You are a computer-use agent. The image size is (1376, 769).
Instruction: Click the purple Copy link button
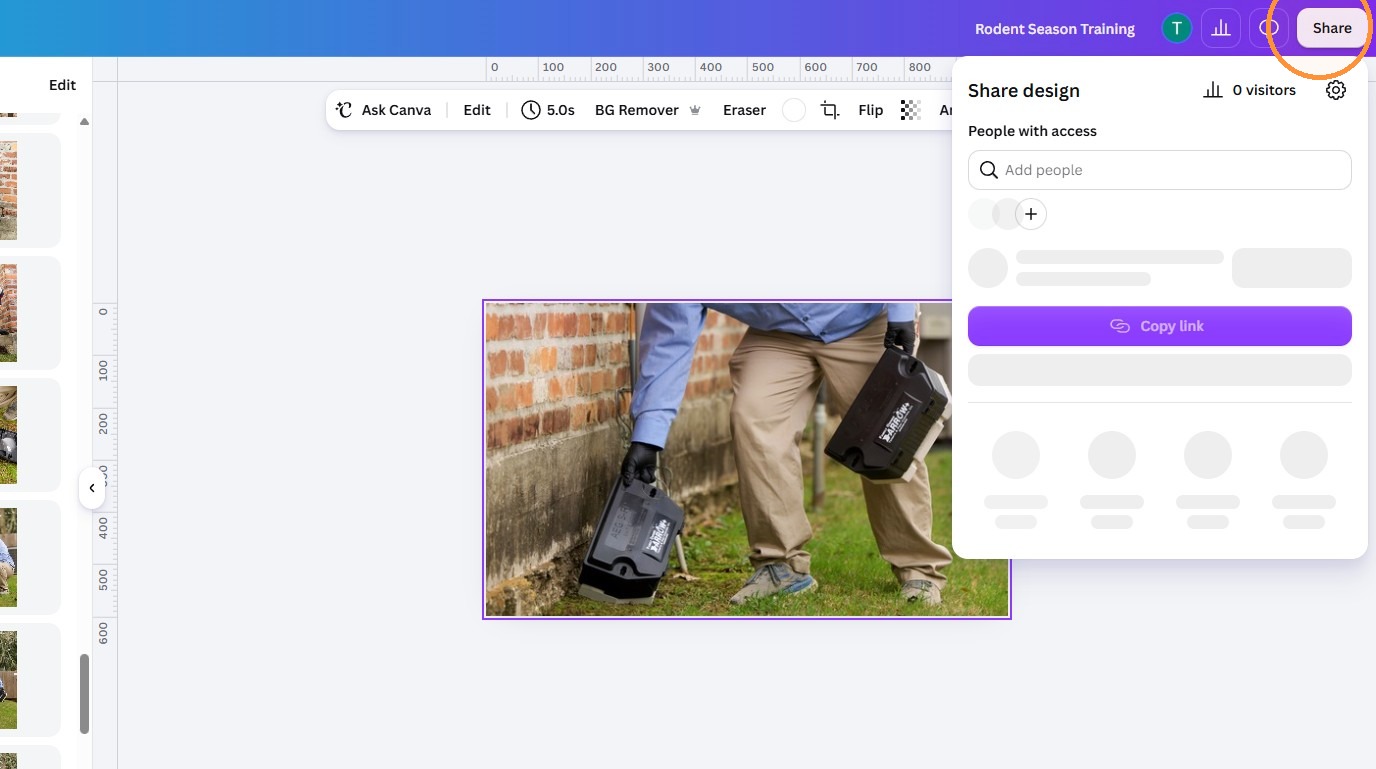[1160, 326]
